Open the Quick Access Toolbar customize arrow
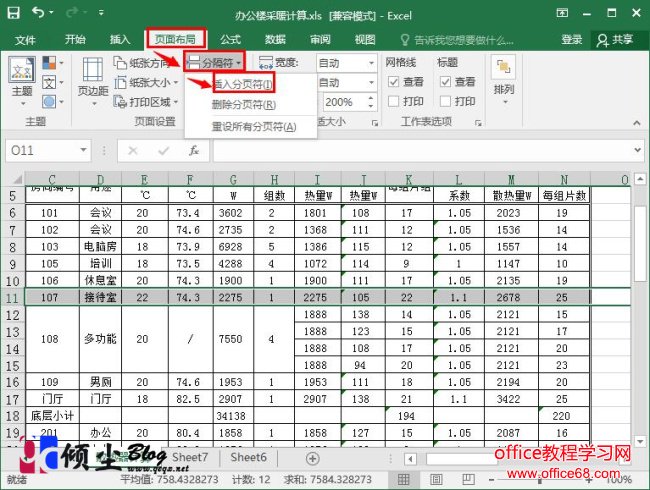The height and width of the screenshot is (490, 650). 101,13
